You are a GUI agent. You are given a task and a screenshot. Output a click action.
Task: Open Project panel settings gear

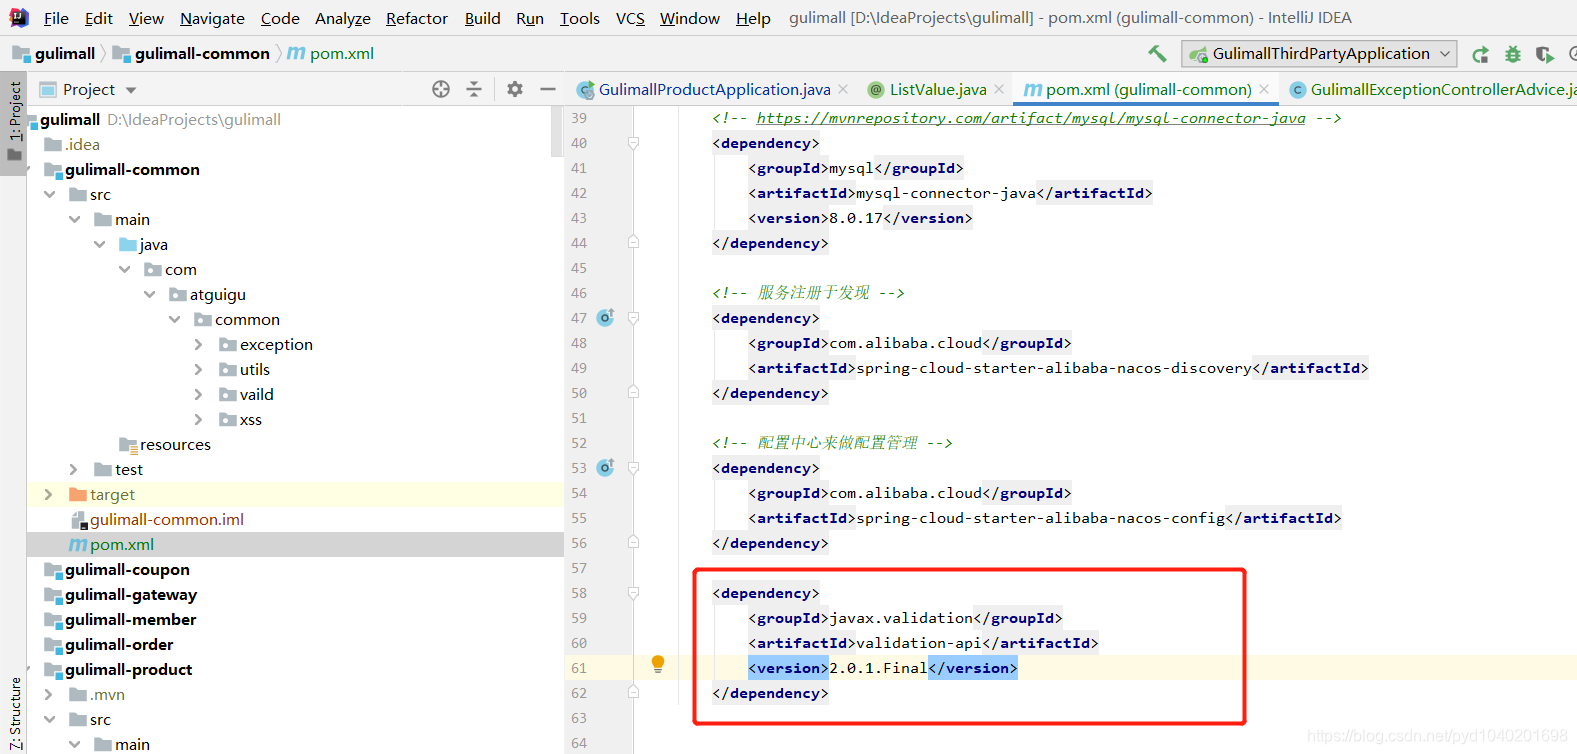515,89
